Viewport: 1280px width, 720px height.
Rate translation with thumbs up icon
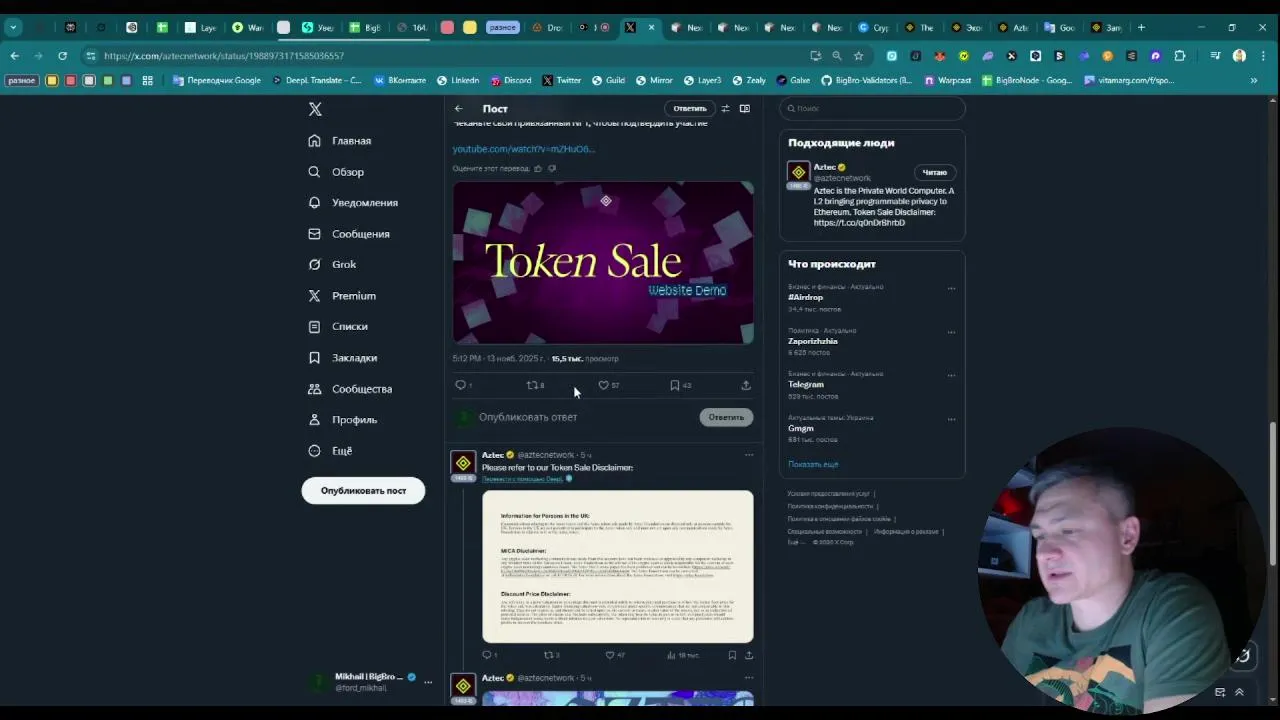click(x=538, y=168)
